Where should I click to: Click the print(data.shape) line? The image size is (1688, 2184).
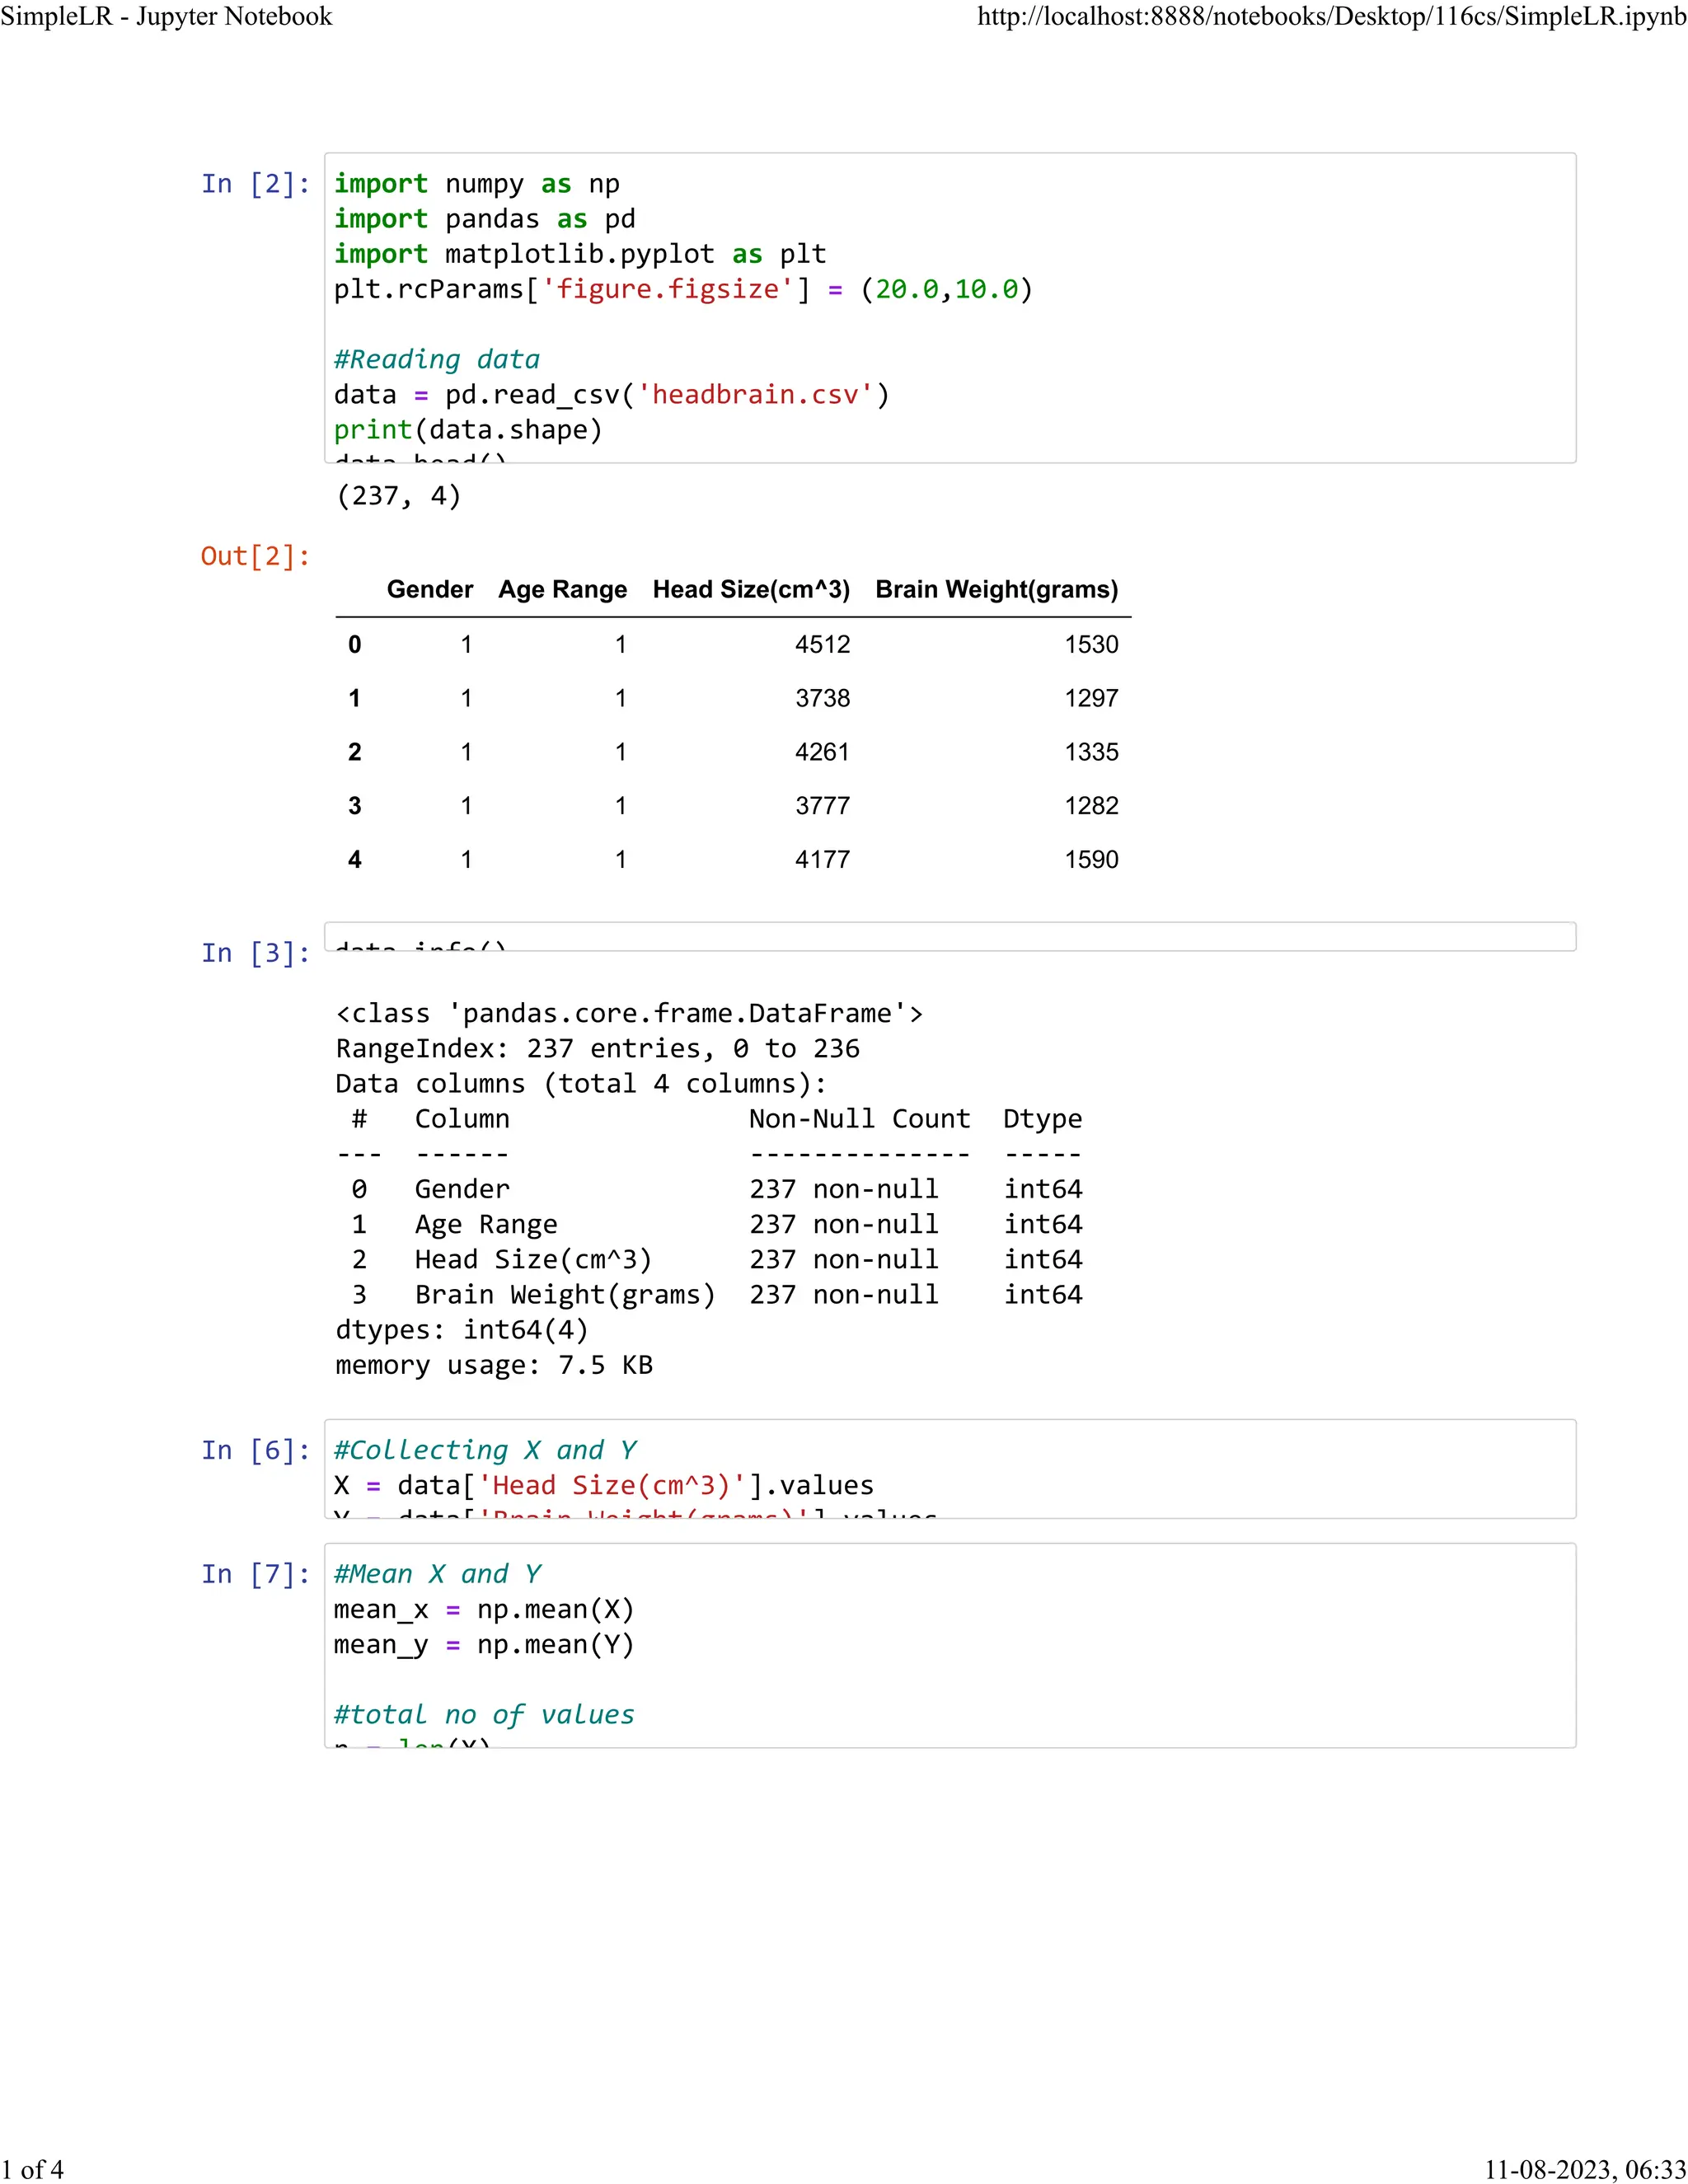[x=468, y=430]
